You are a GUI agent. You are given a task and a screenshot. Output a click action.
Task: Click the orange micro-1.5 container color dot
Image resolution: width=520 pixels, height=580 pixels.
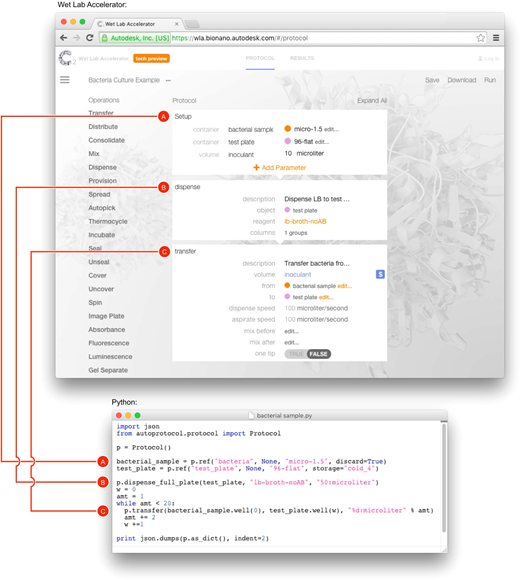(287, 129)
